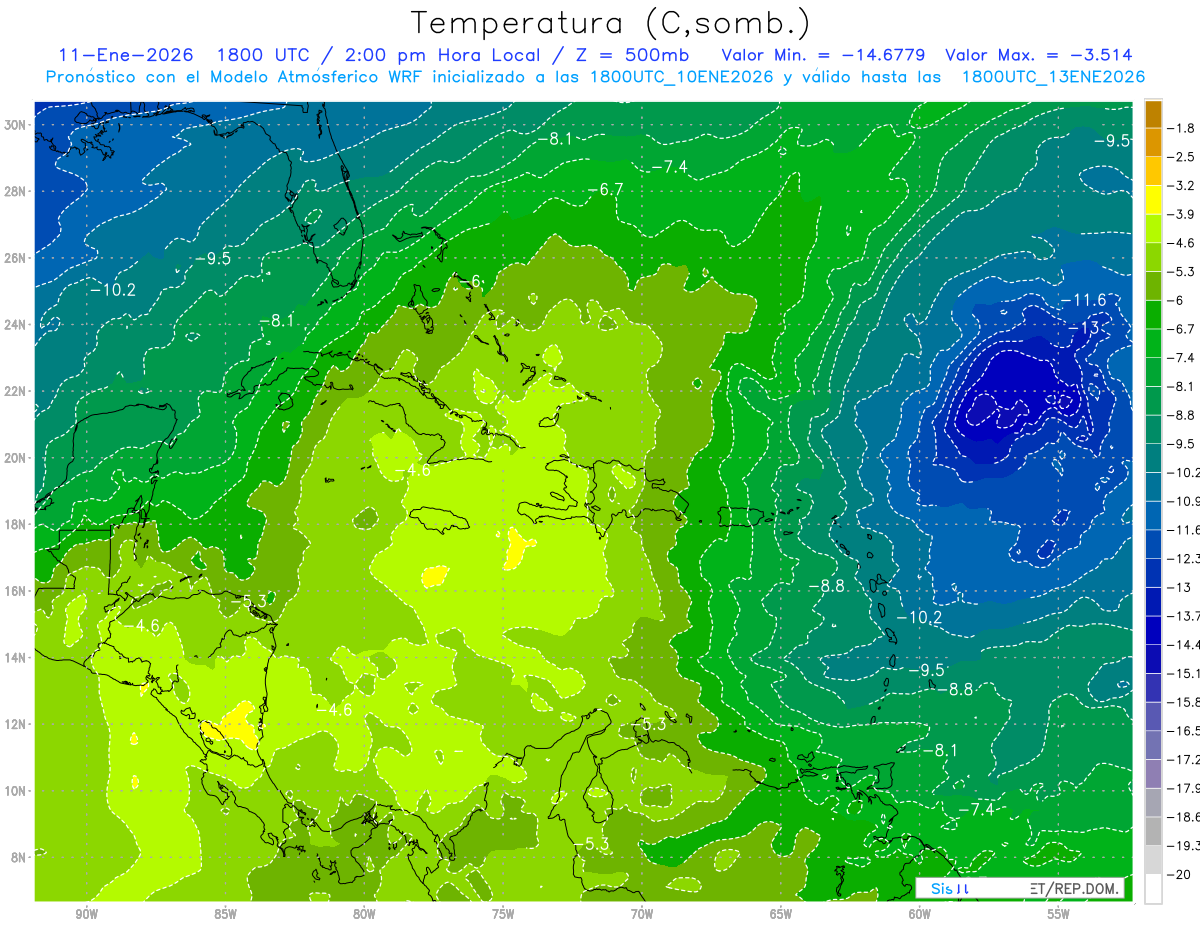Click the '30N' latitude axis label
This screenshot has width=1200, height=927.
point(15,125)
